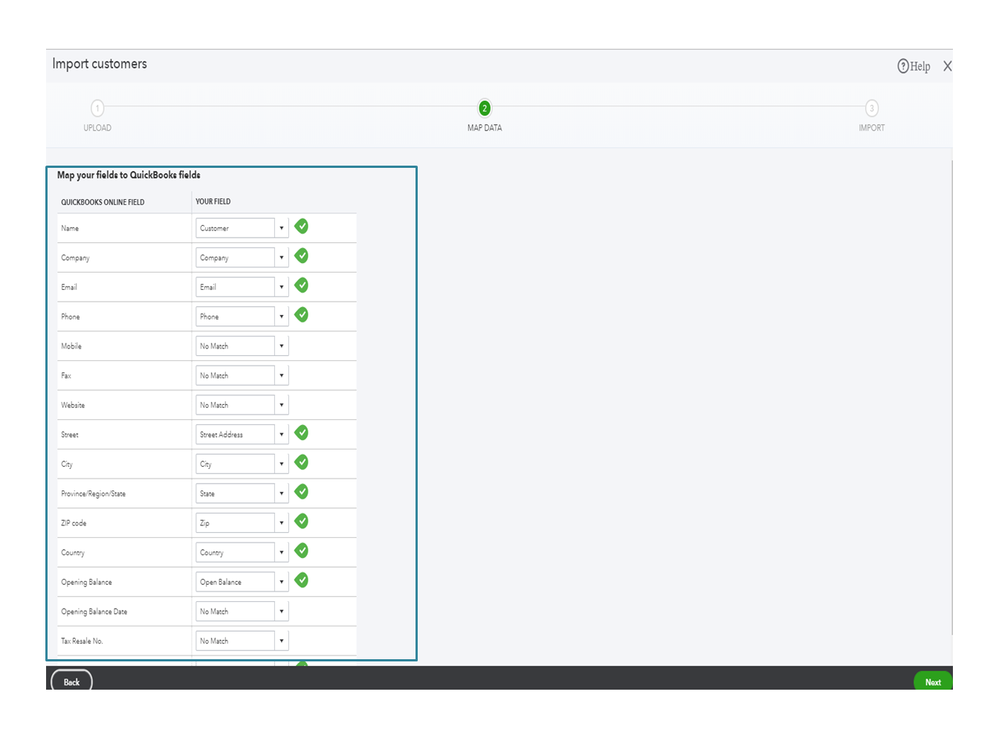Open Street field dropdown showing Street Address
The height and width of the screenshot is (749, 999).
pos(242,434)
